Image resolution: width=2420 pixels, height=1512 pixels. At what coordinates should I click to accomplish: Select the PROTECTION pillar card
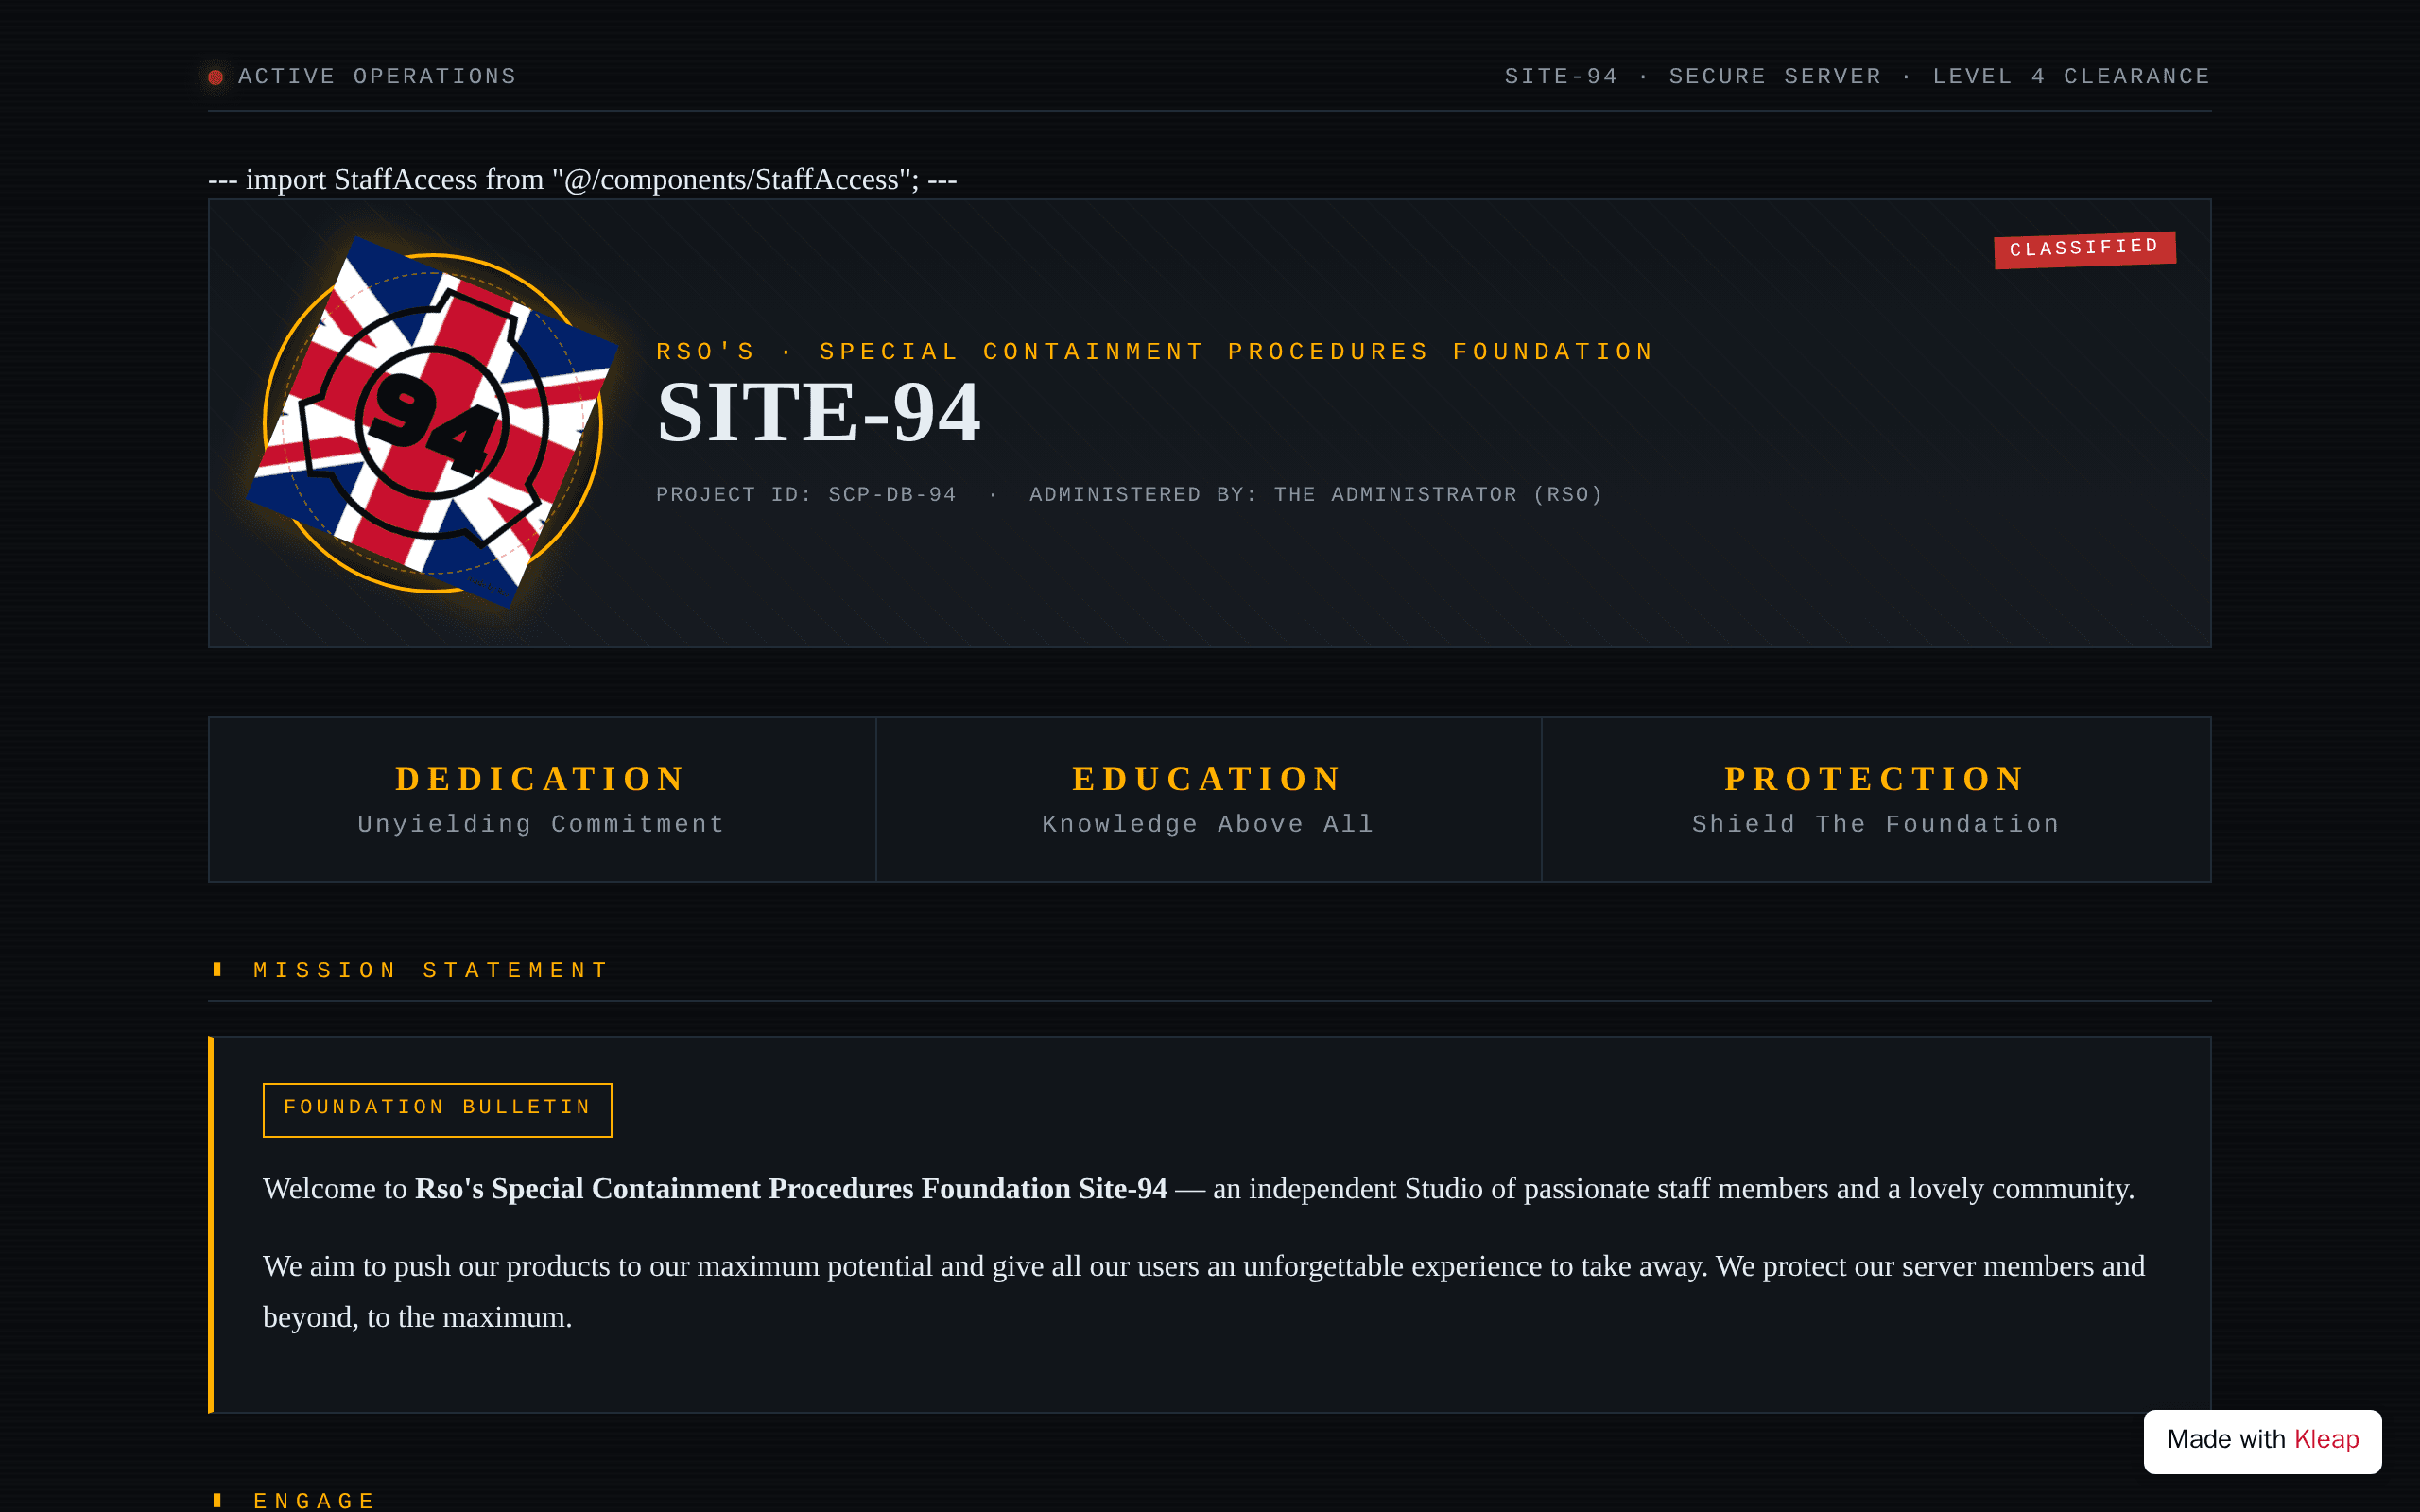[1876, 799]
